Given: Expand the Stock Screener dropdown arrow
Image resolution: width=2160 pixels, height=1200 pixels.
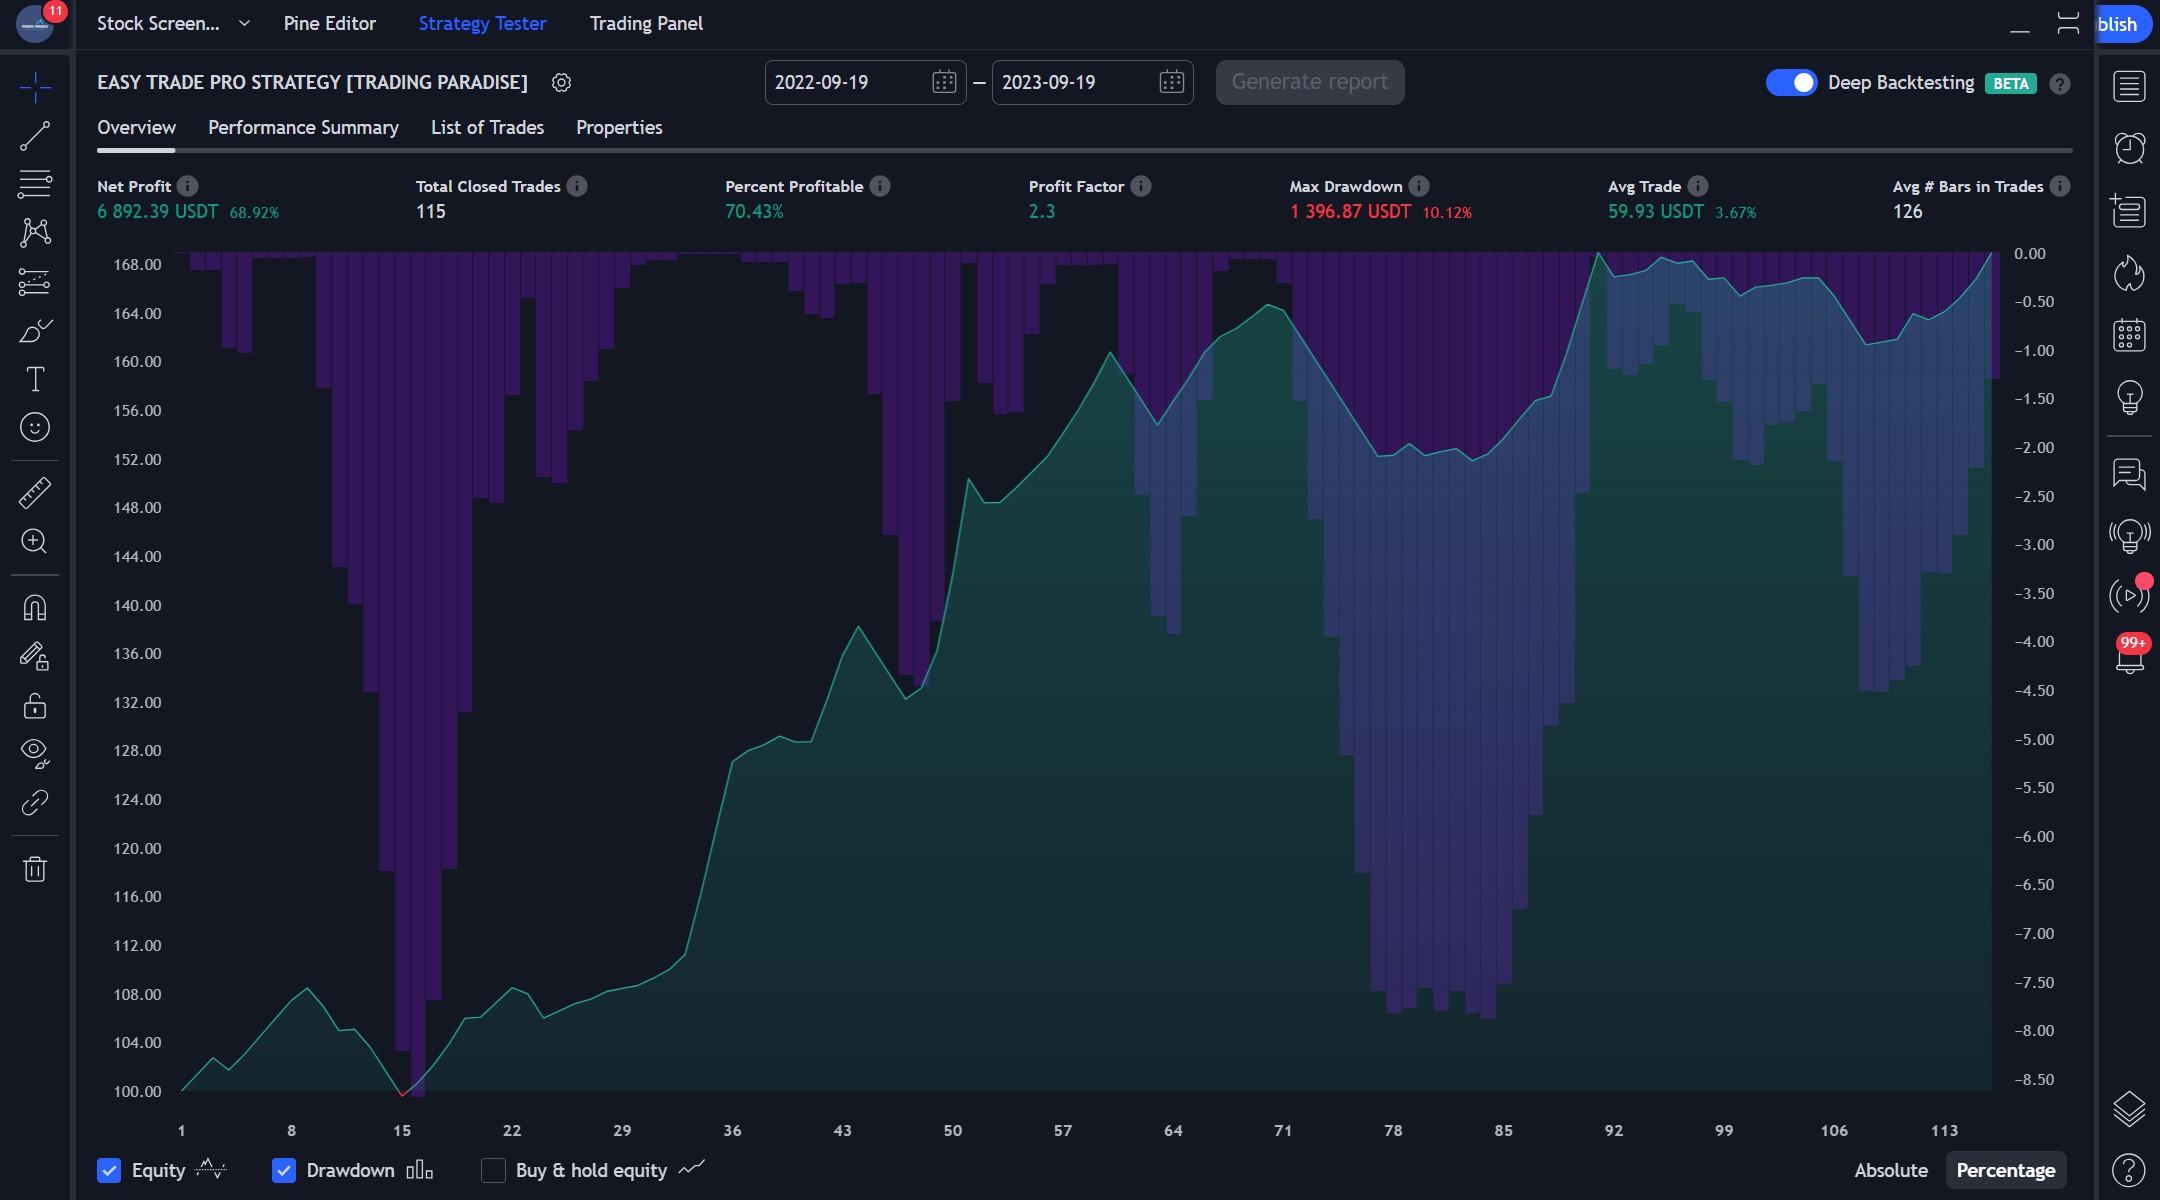Looking at the screenshot, I should [244, 23].
